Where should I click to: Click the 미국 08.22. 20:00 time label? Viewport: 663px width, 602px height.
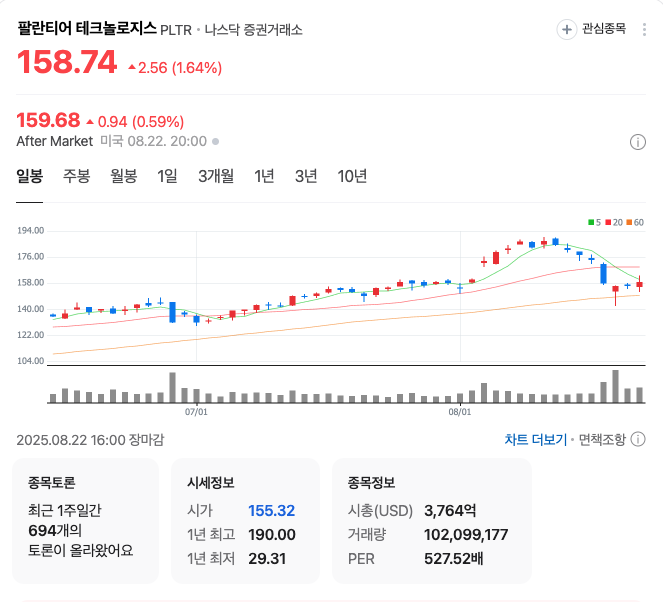(154, 141)
